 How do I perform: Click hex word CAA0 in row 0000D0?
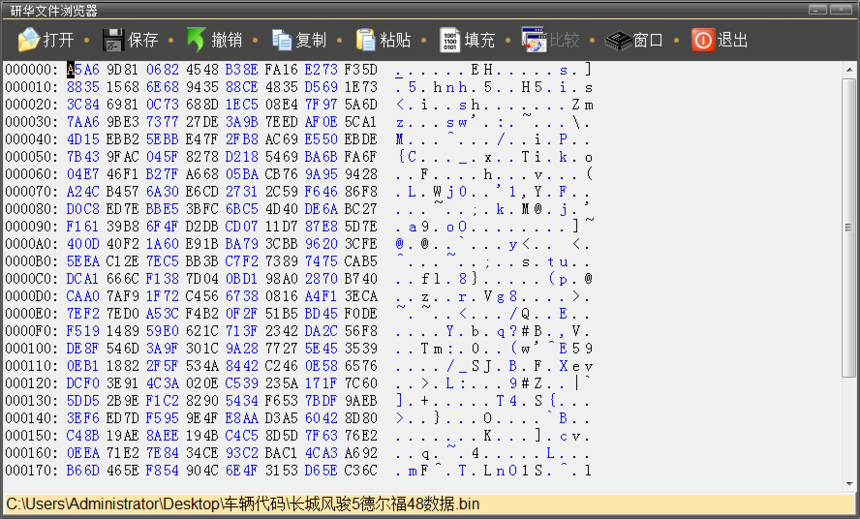pyautogui.click(x=83, y=296)
